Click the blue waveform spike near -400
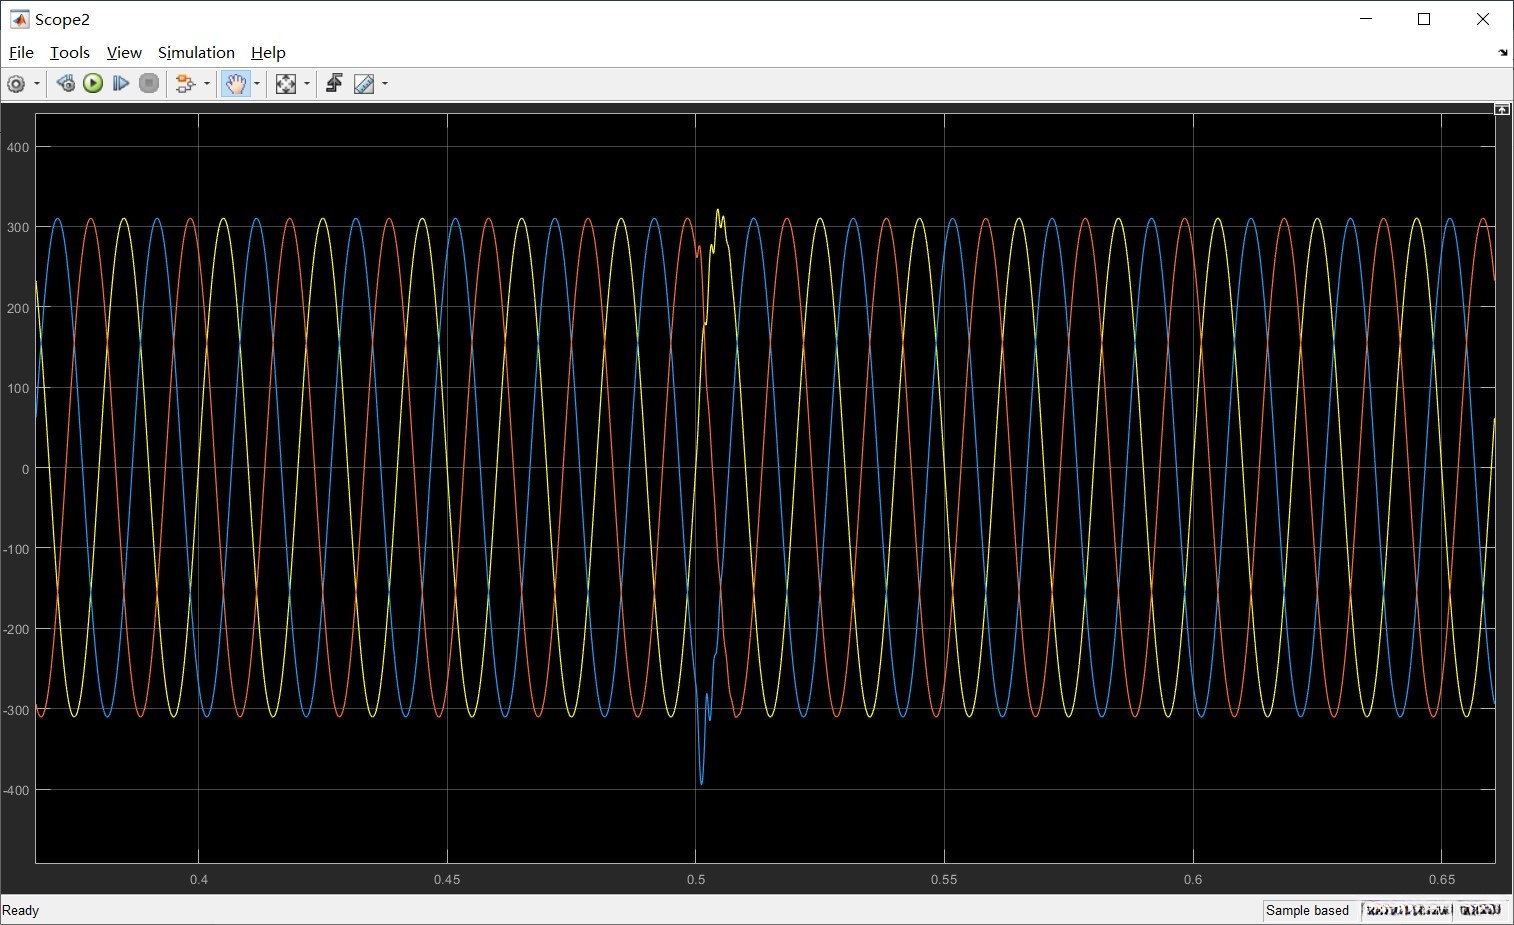This screenshot has height=925, width=1514. pyautogui.click(x=701, y=780)
